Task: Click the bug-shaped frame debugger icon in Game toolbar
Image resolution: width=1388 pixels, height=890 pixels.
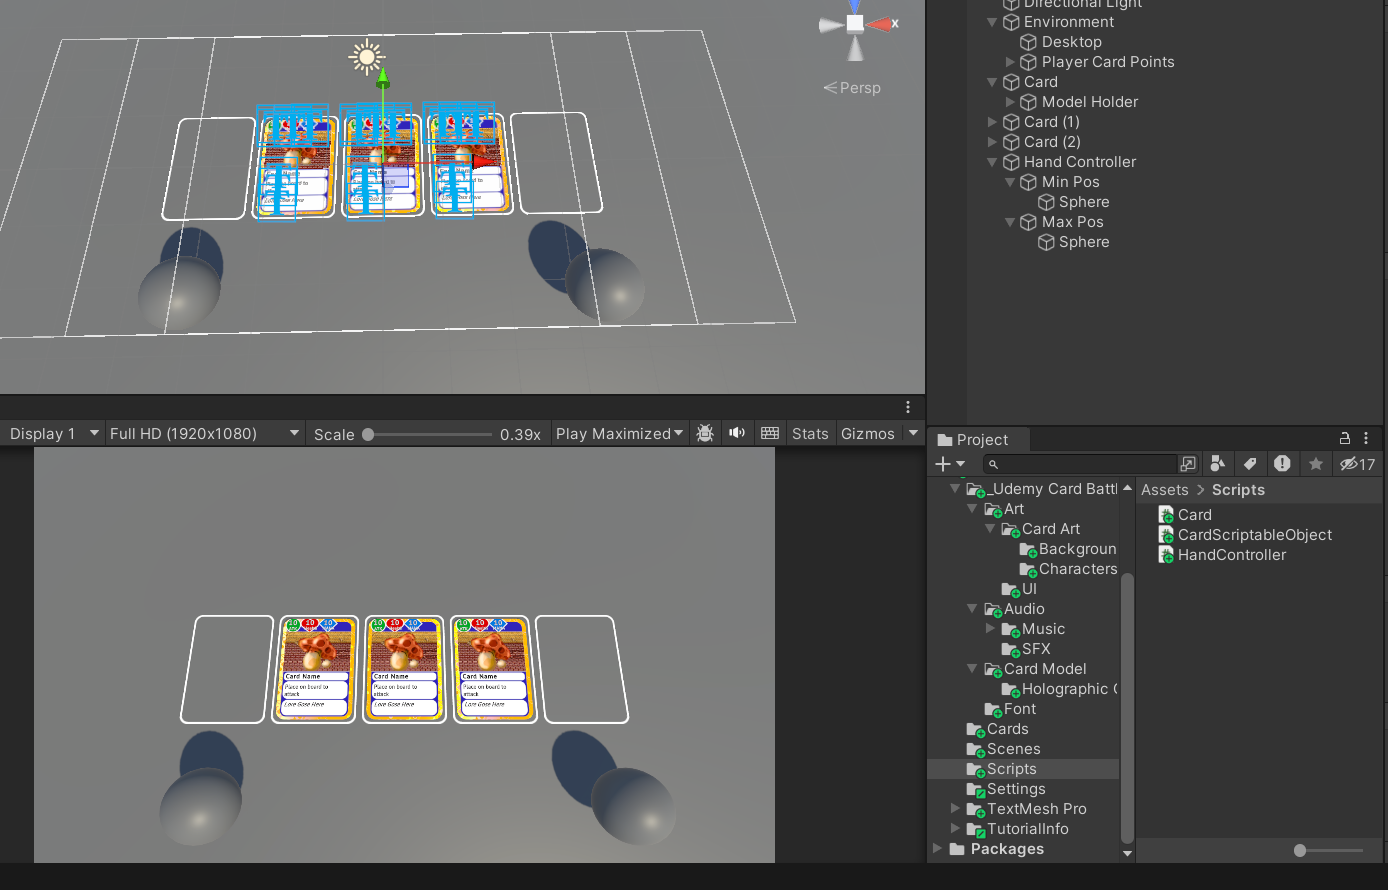Action: (705, 433)
